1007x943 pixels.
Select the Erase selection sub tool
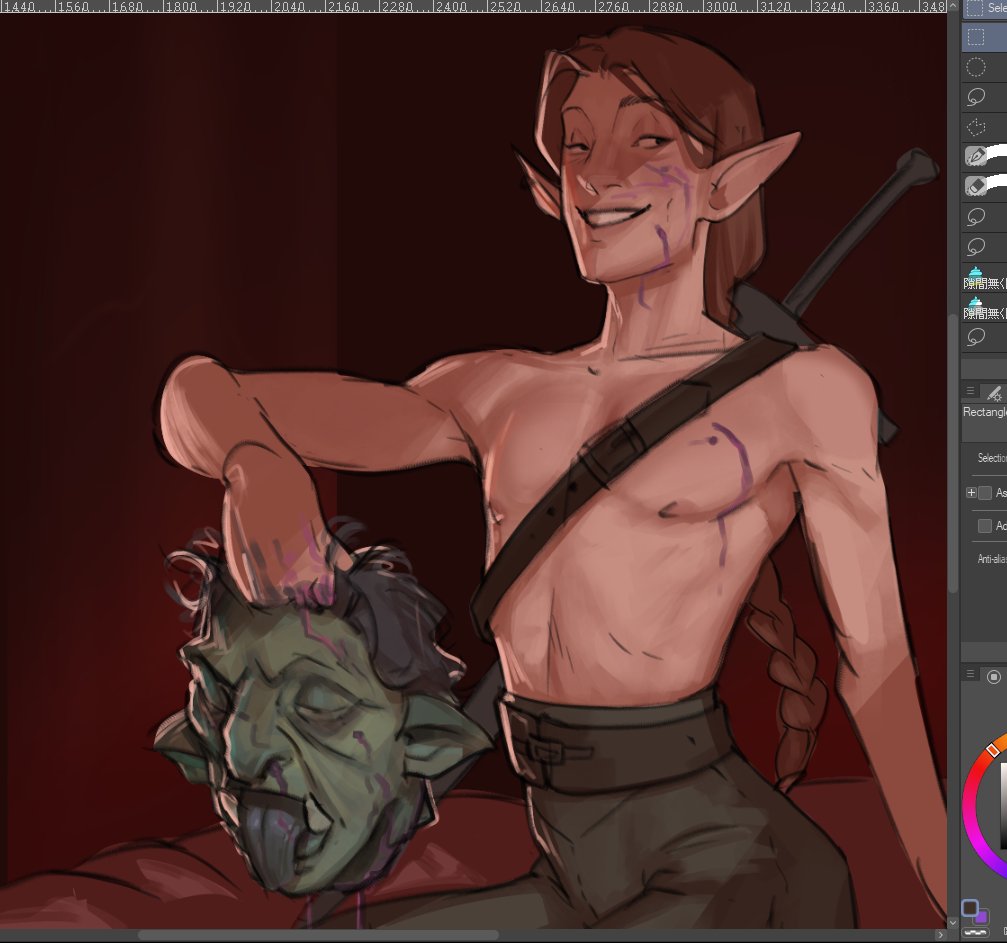(984, 186)
